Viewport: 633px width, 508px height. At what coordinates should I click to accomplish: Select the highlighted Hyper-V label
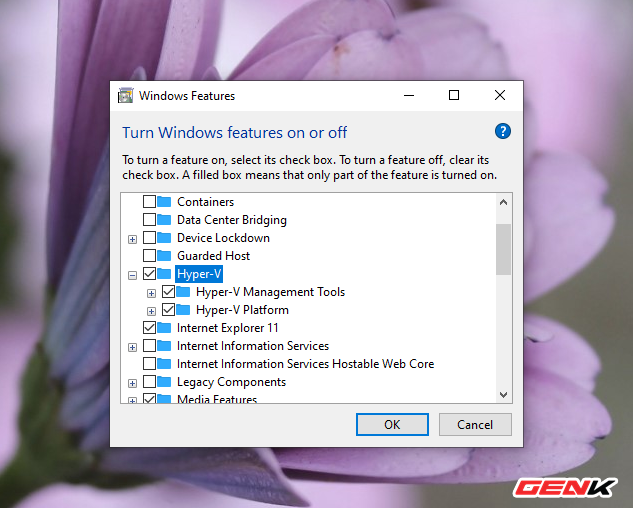(199, 274)
